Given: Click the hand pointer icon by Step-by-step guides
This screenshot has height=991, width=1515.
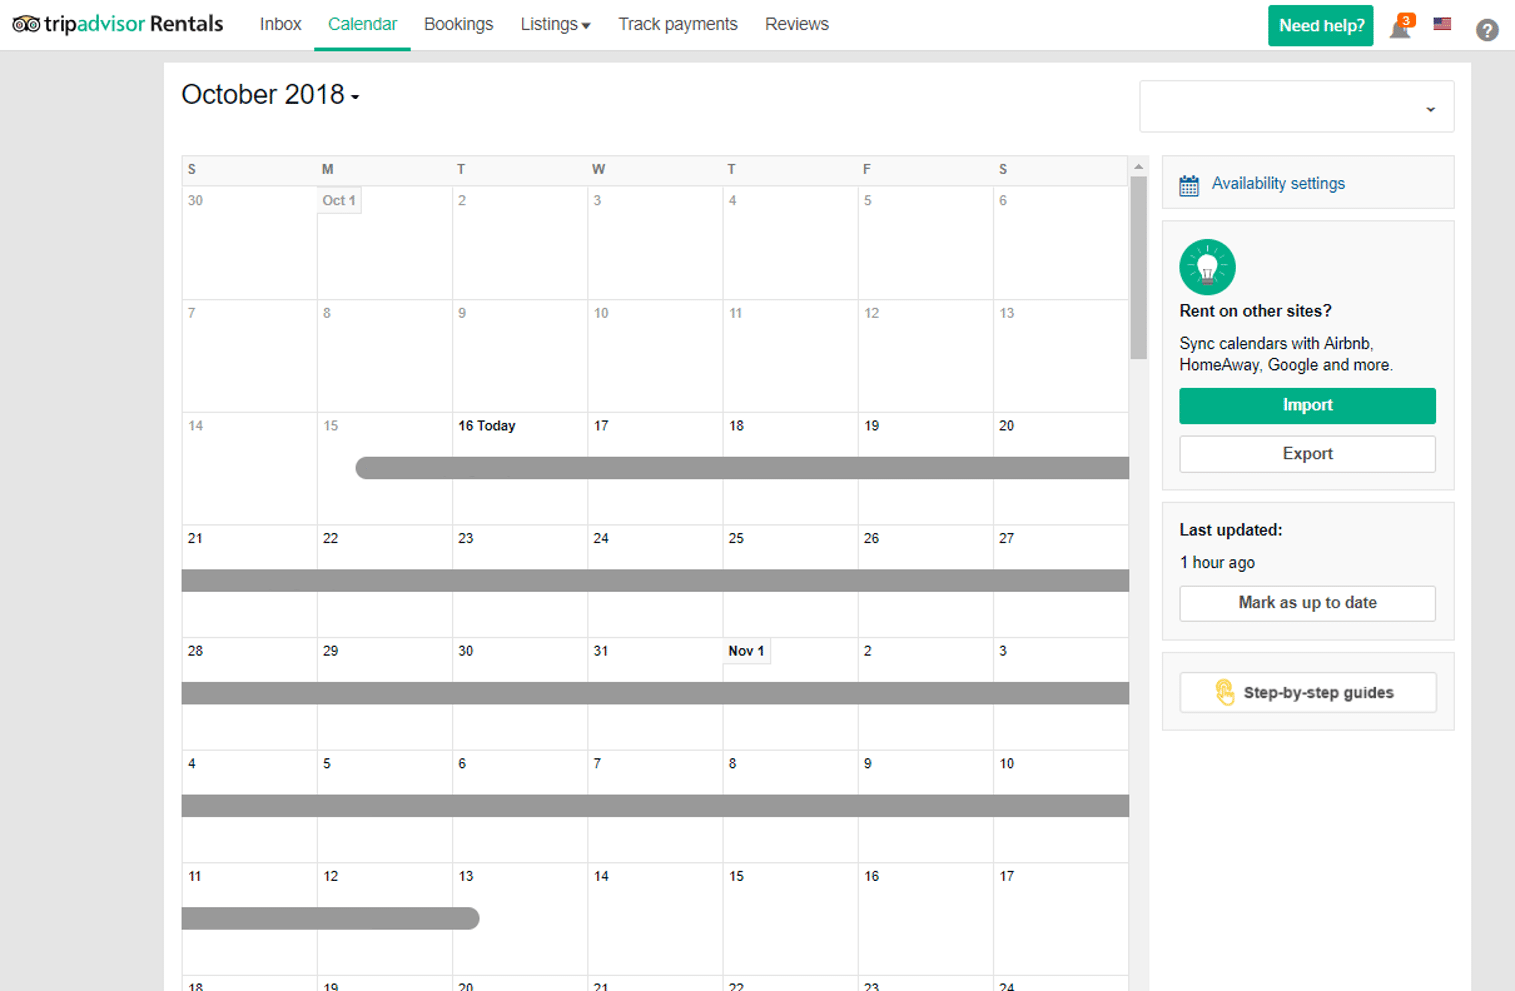Looking at the screenshot, I should 1225,692.
